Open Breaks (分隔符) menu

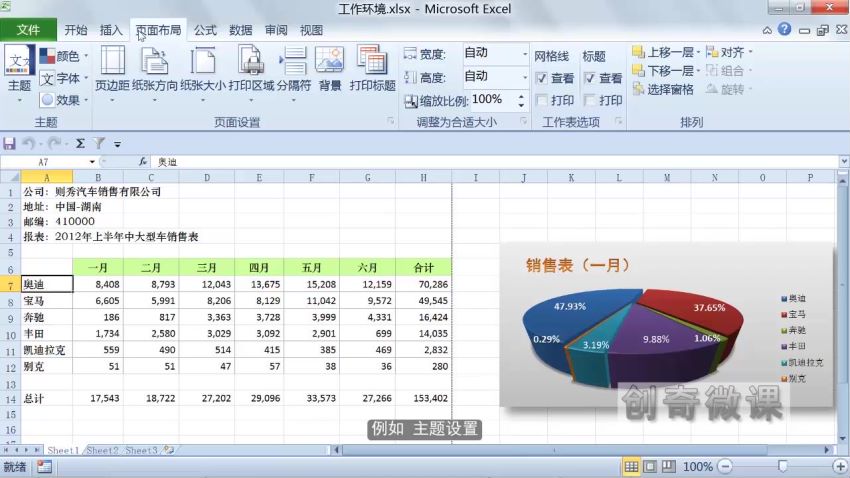[294, 74]
